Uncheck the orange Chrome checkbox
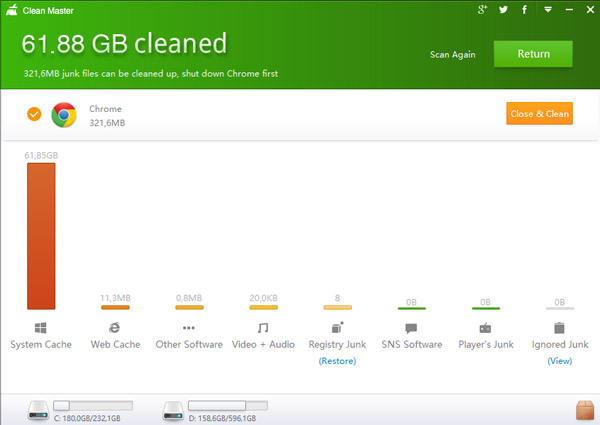The height and width of the screenshot is (425, 600). (34, 114)
